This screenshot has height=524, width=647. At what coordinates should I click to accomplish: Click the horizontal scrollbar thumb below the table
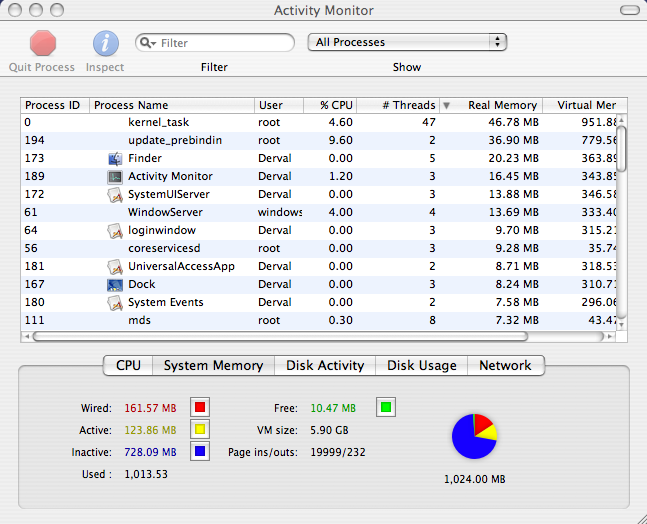coord(281,337)
